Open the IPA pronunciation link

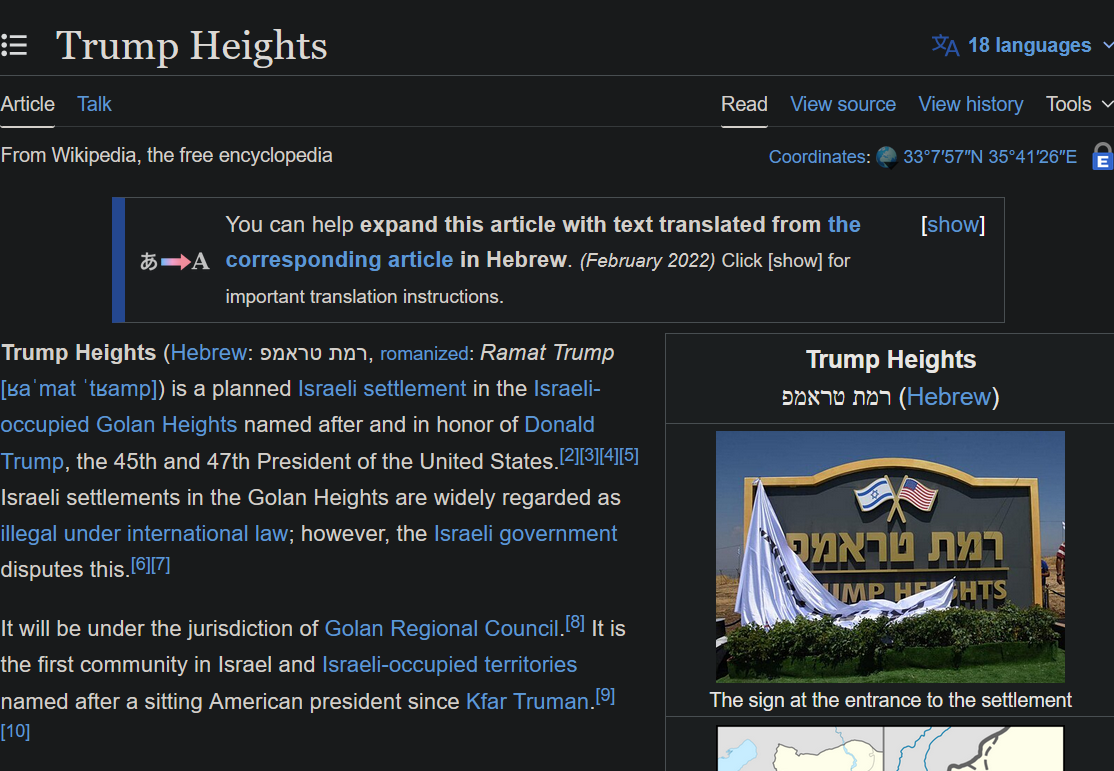point(79,389)
